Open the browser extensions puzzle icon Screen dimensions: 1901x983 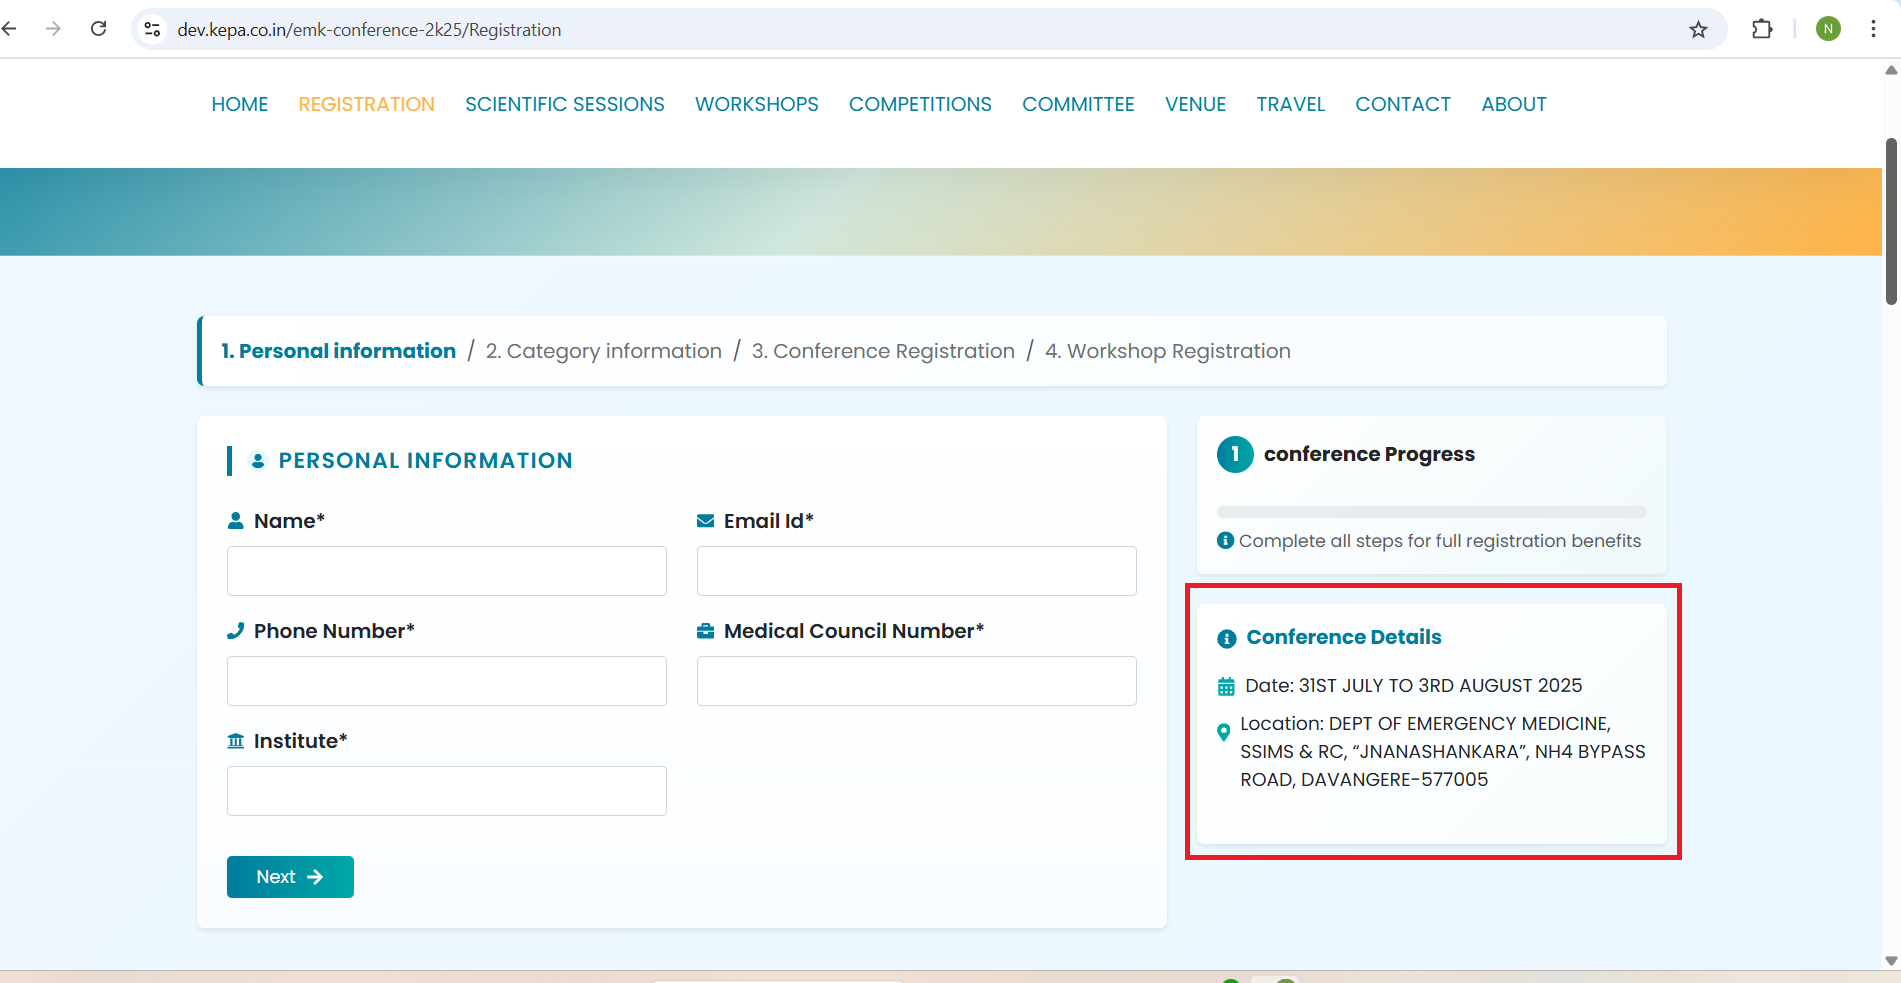point(1762,29)
